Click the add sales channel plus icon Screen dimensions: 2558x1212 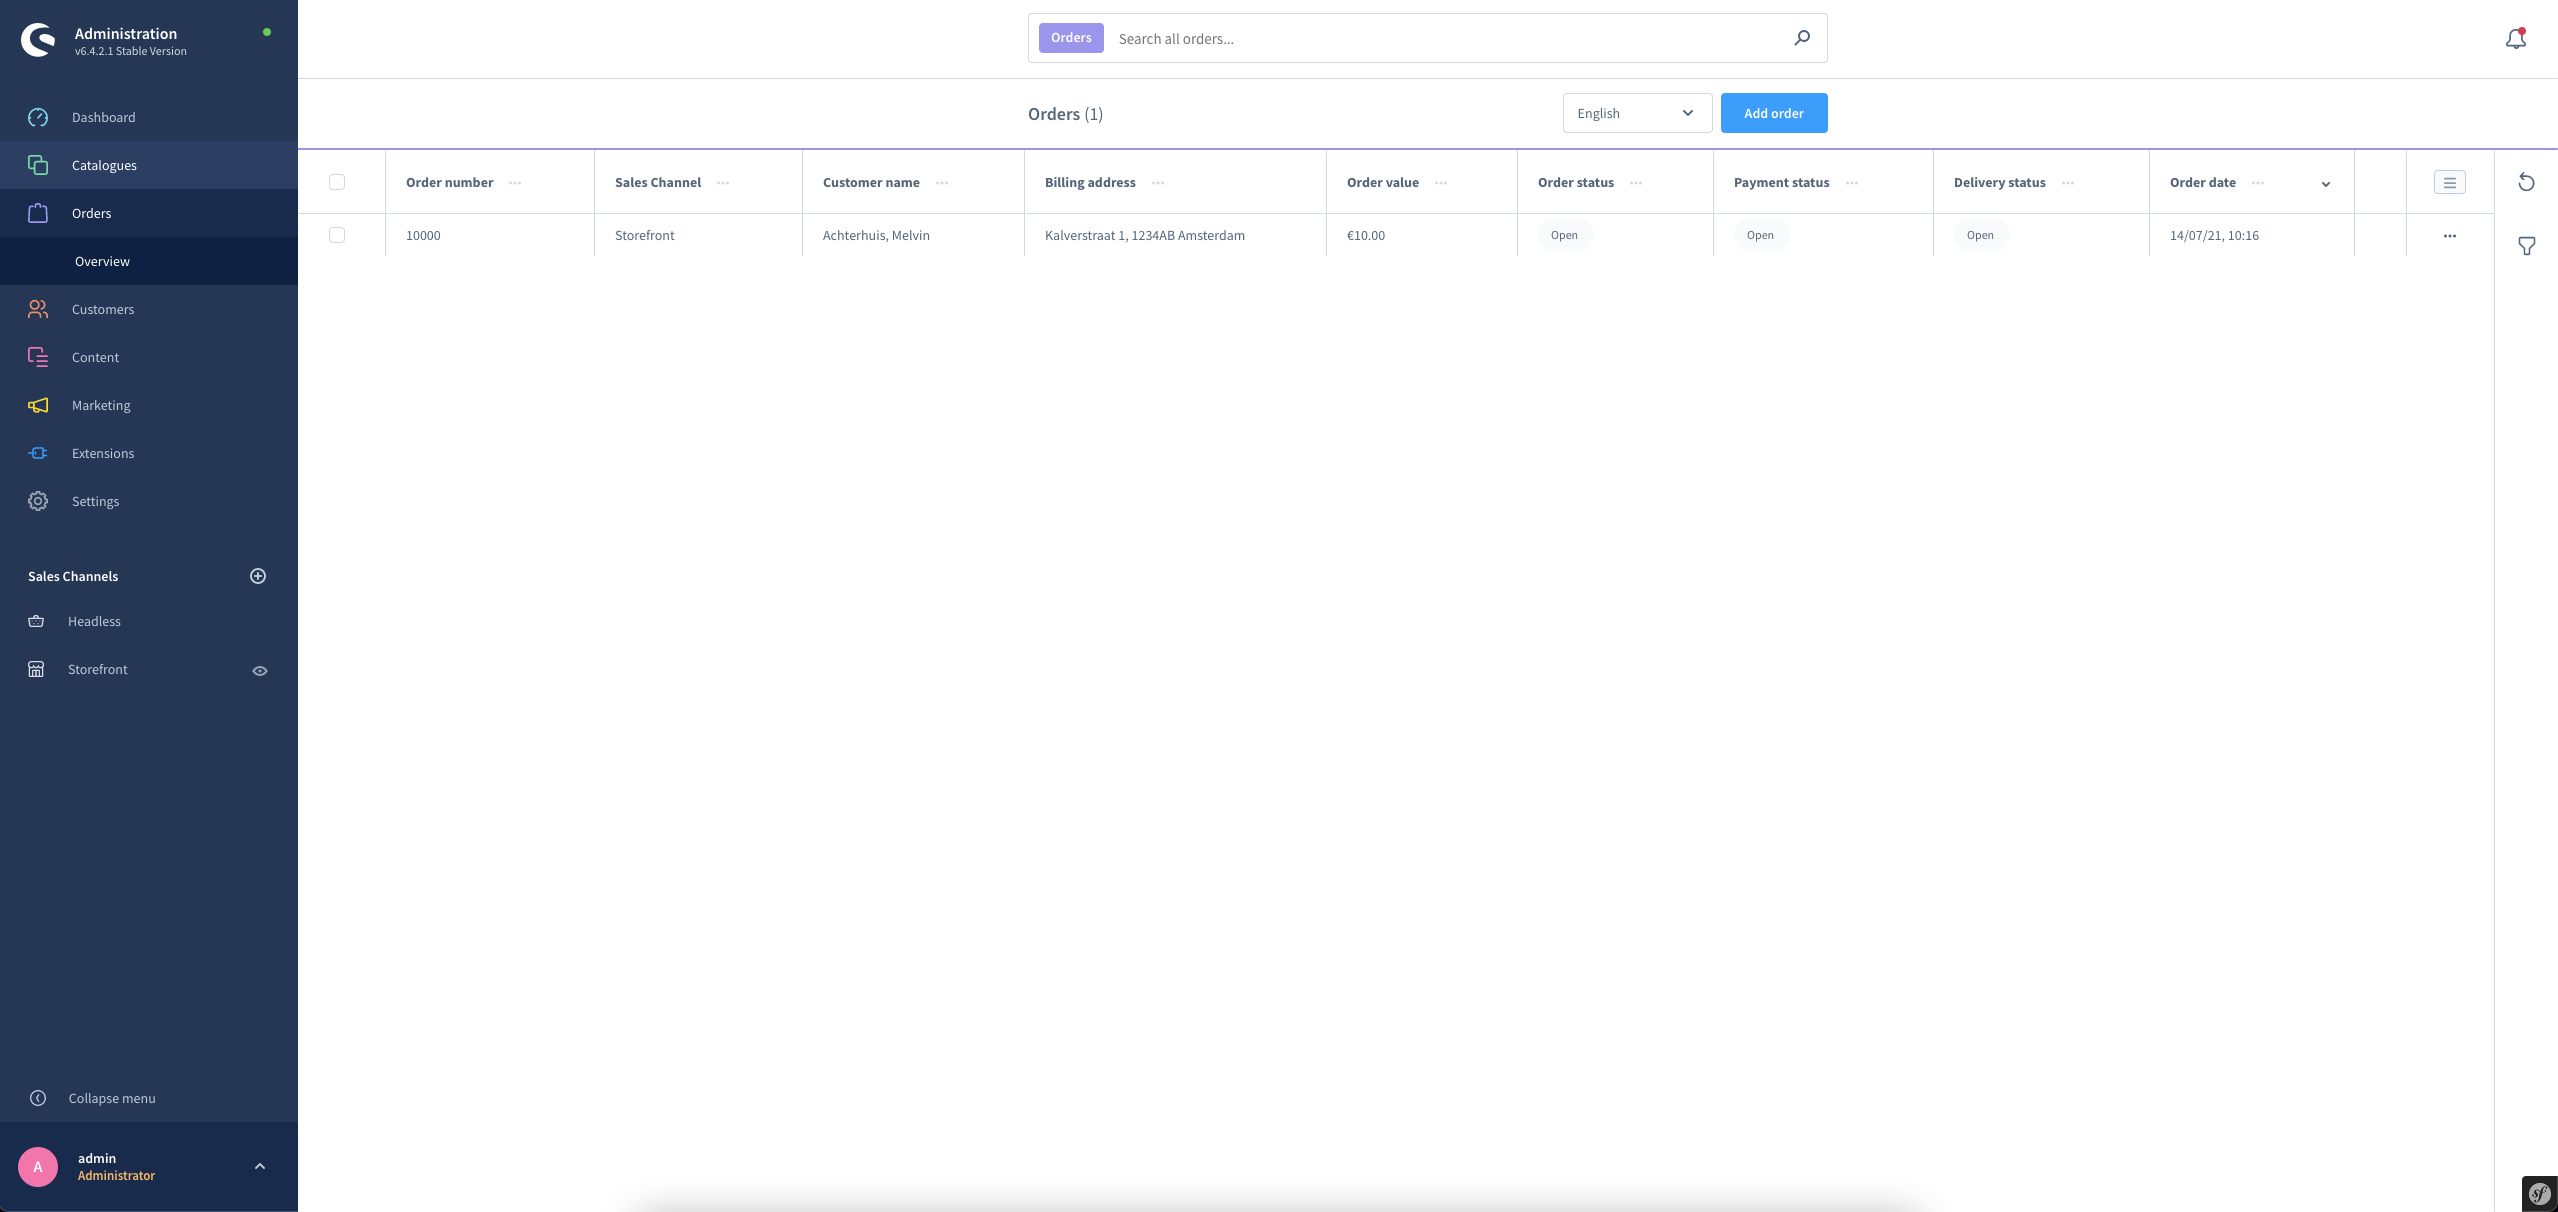click(258, 576)
